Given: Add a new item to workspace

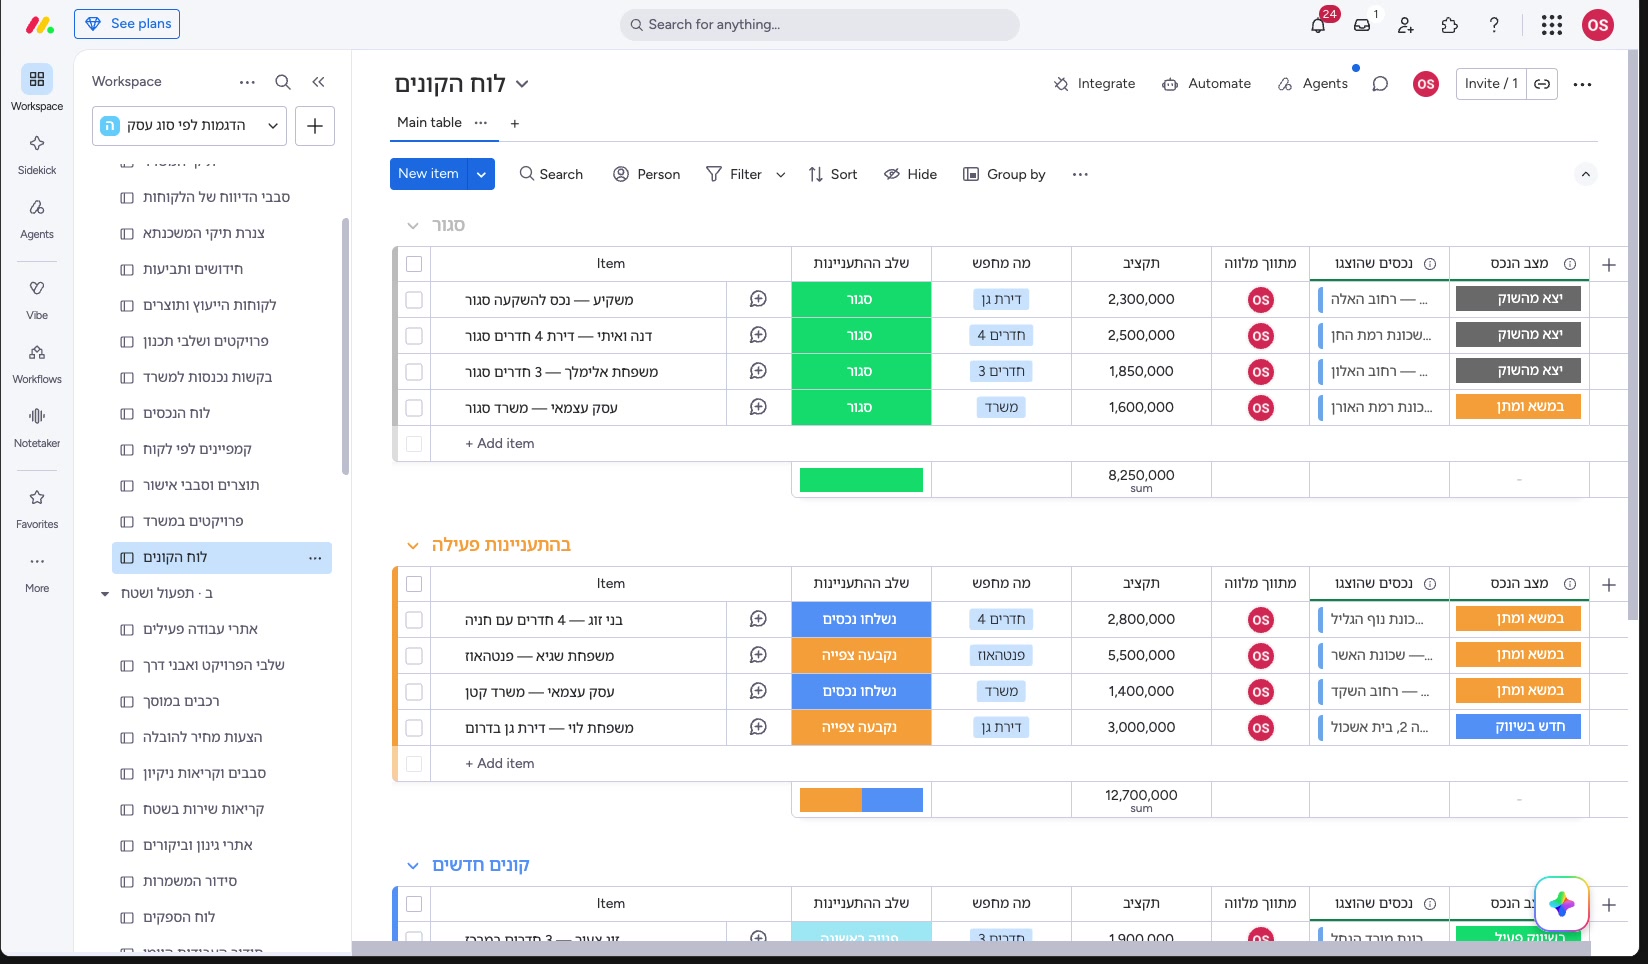Looking at the screenshot, I should 315,126.
